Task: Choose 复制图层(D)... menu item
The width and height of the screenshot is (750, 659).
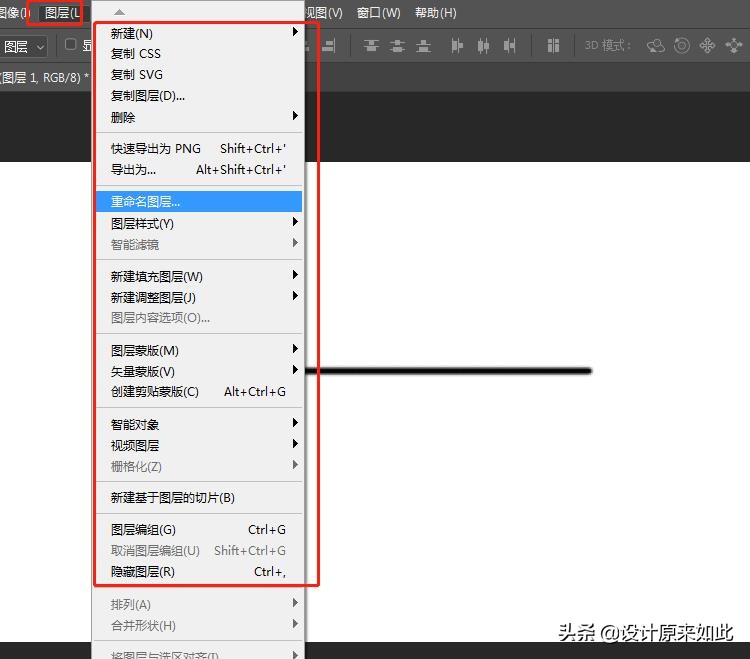Action: click(x=199, y=96)
